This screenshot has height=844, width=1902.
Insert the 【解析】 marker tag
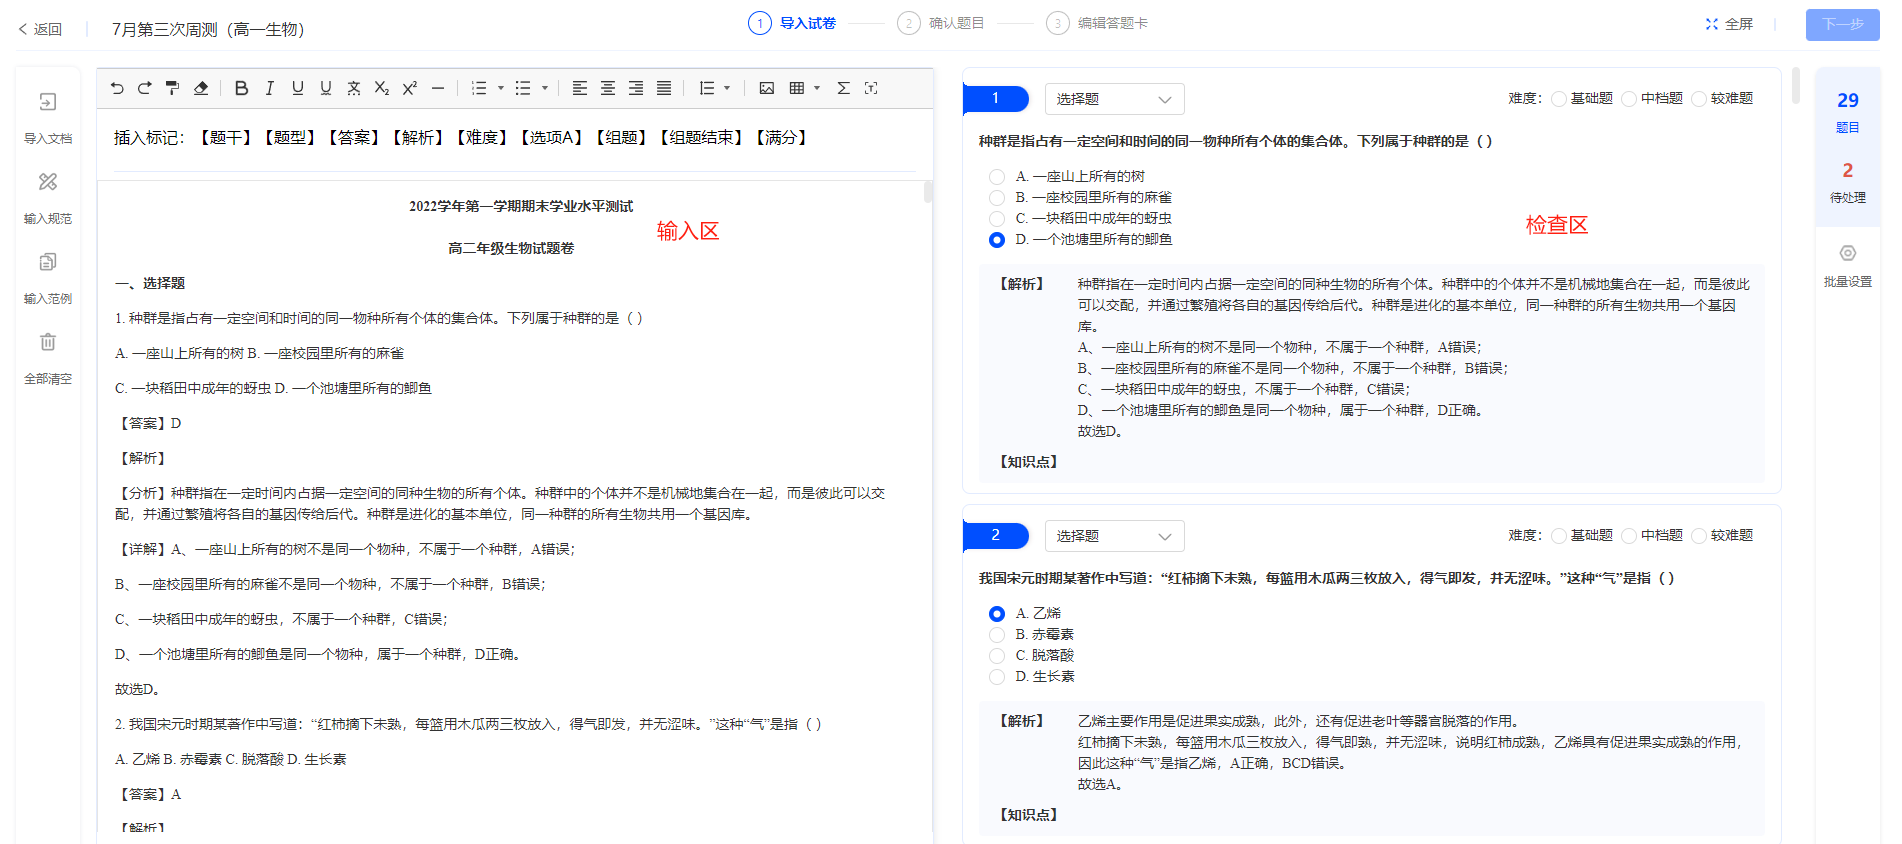point(418,138)
